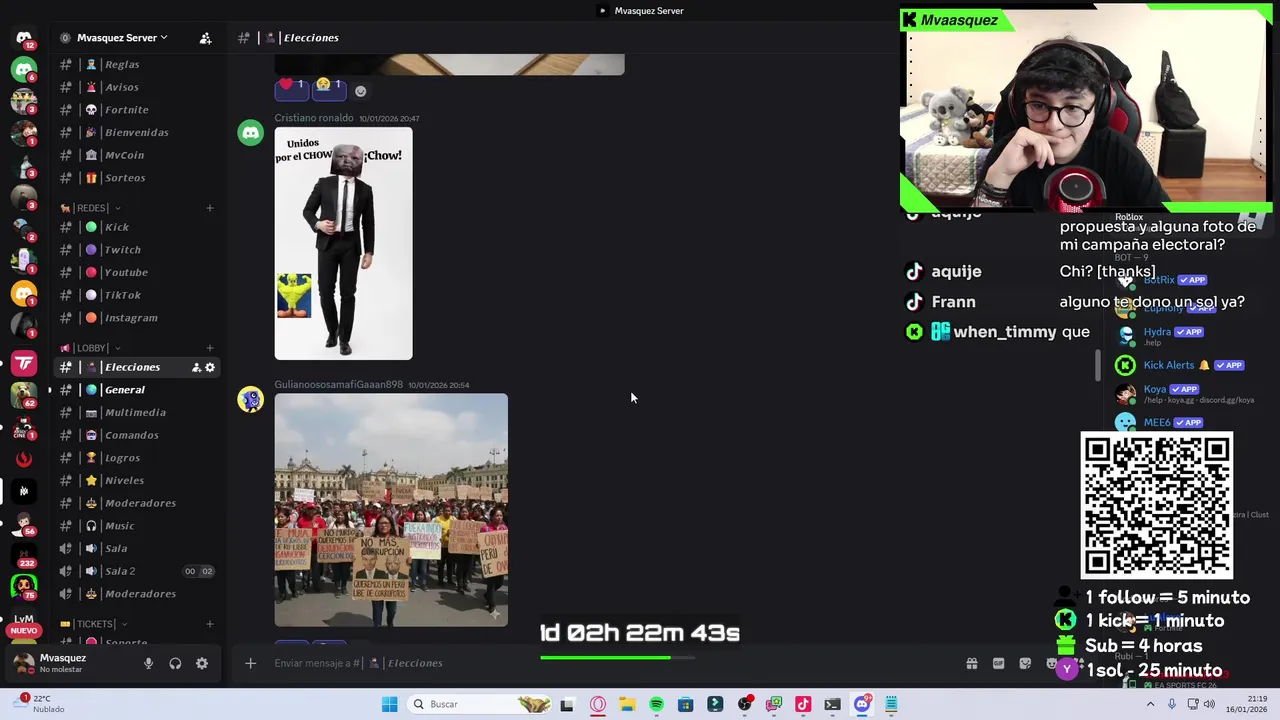Open the weather widget on taskbar
The height and width of the screenshot is (720, 1280).
coord(40,704)
